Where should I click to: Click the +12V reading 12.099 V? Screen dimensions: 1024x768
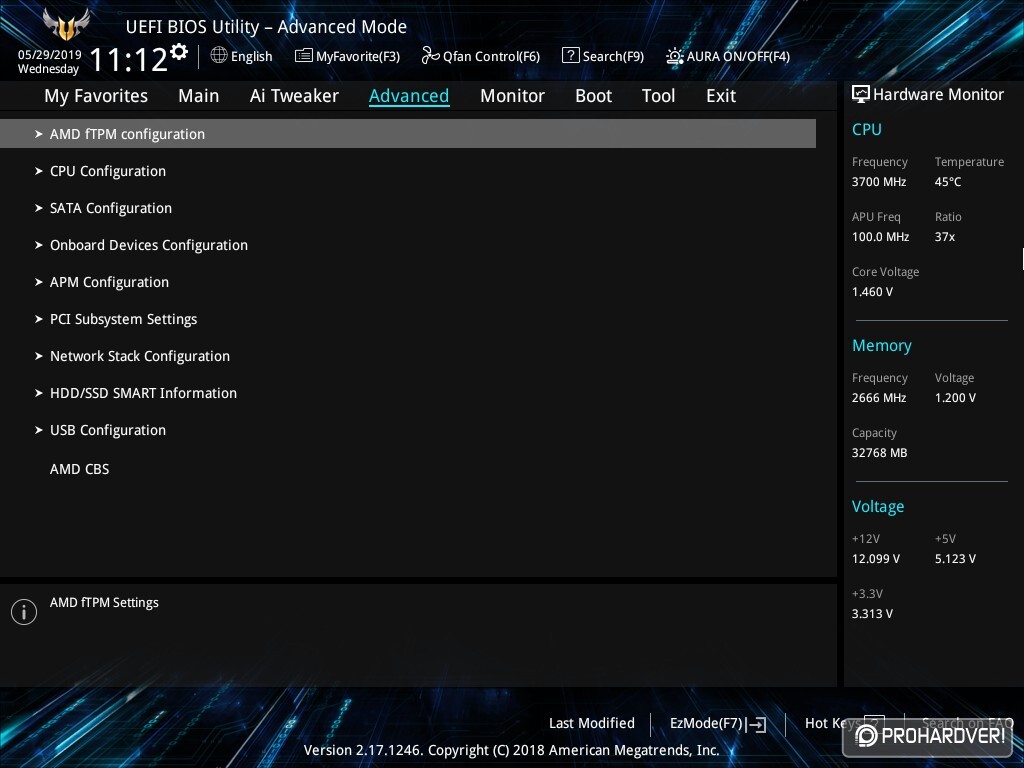point(876,559)
